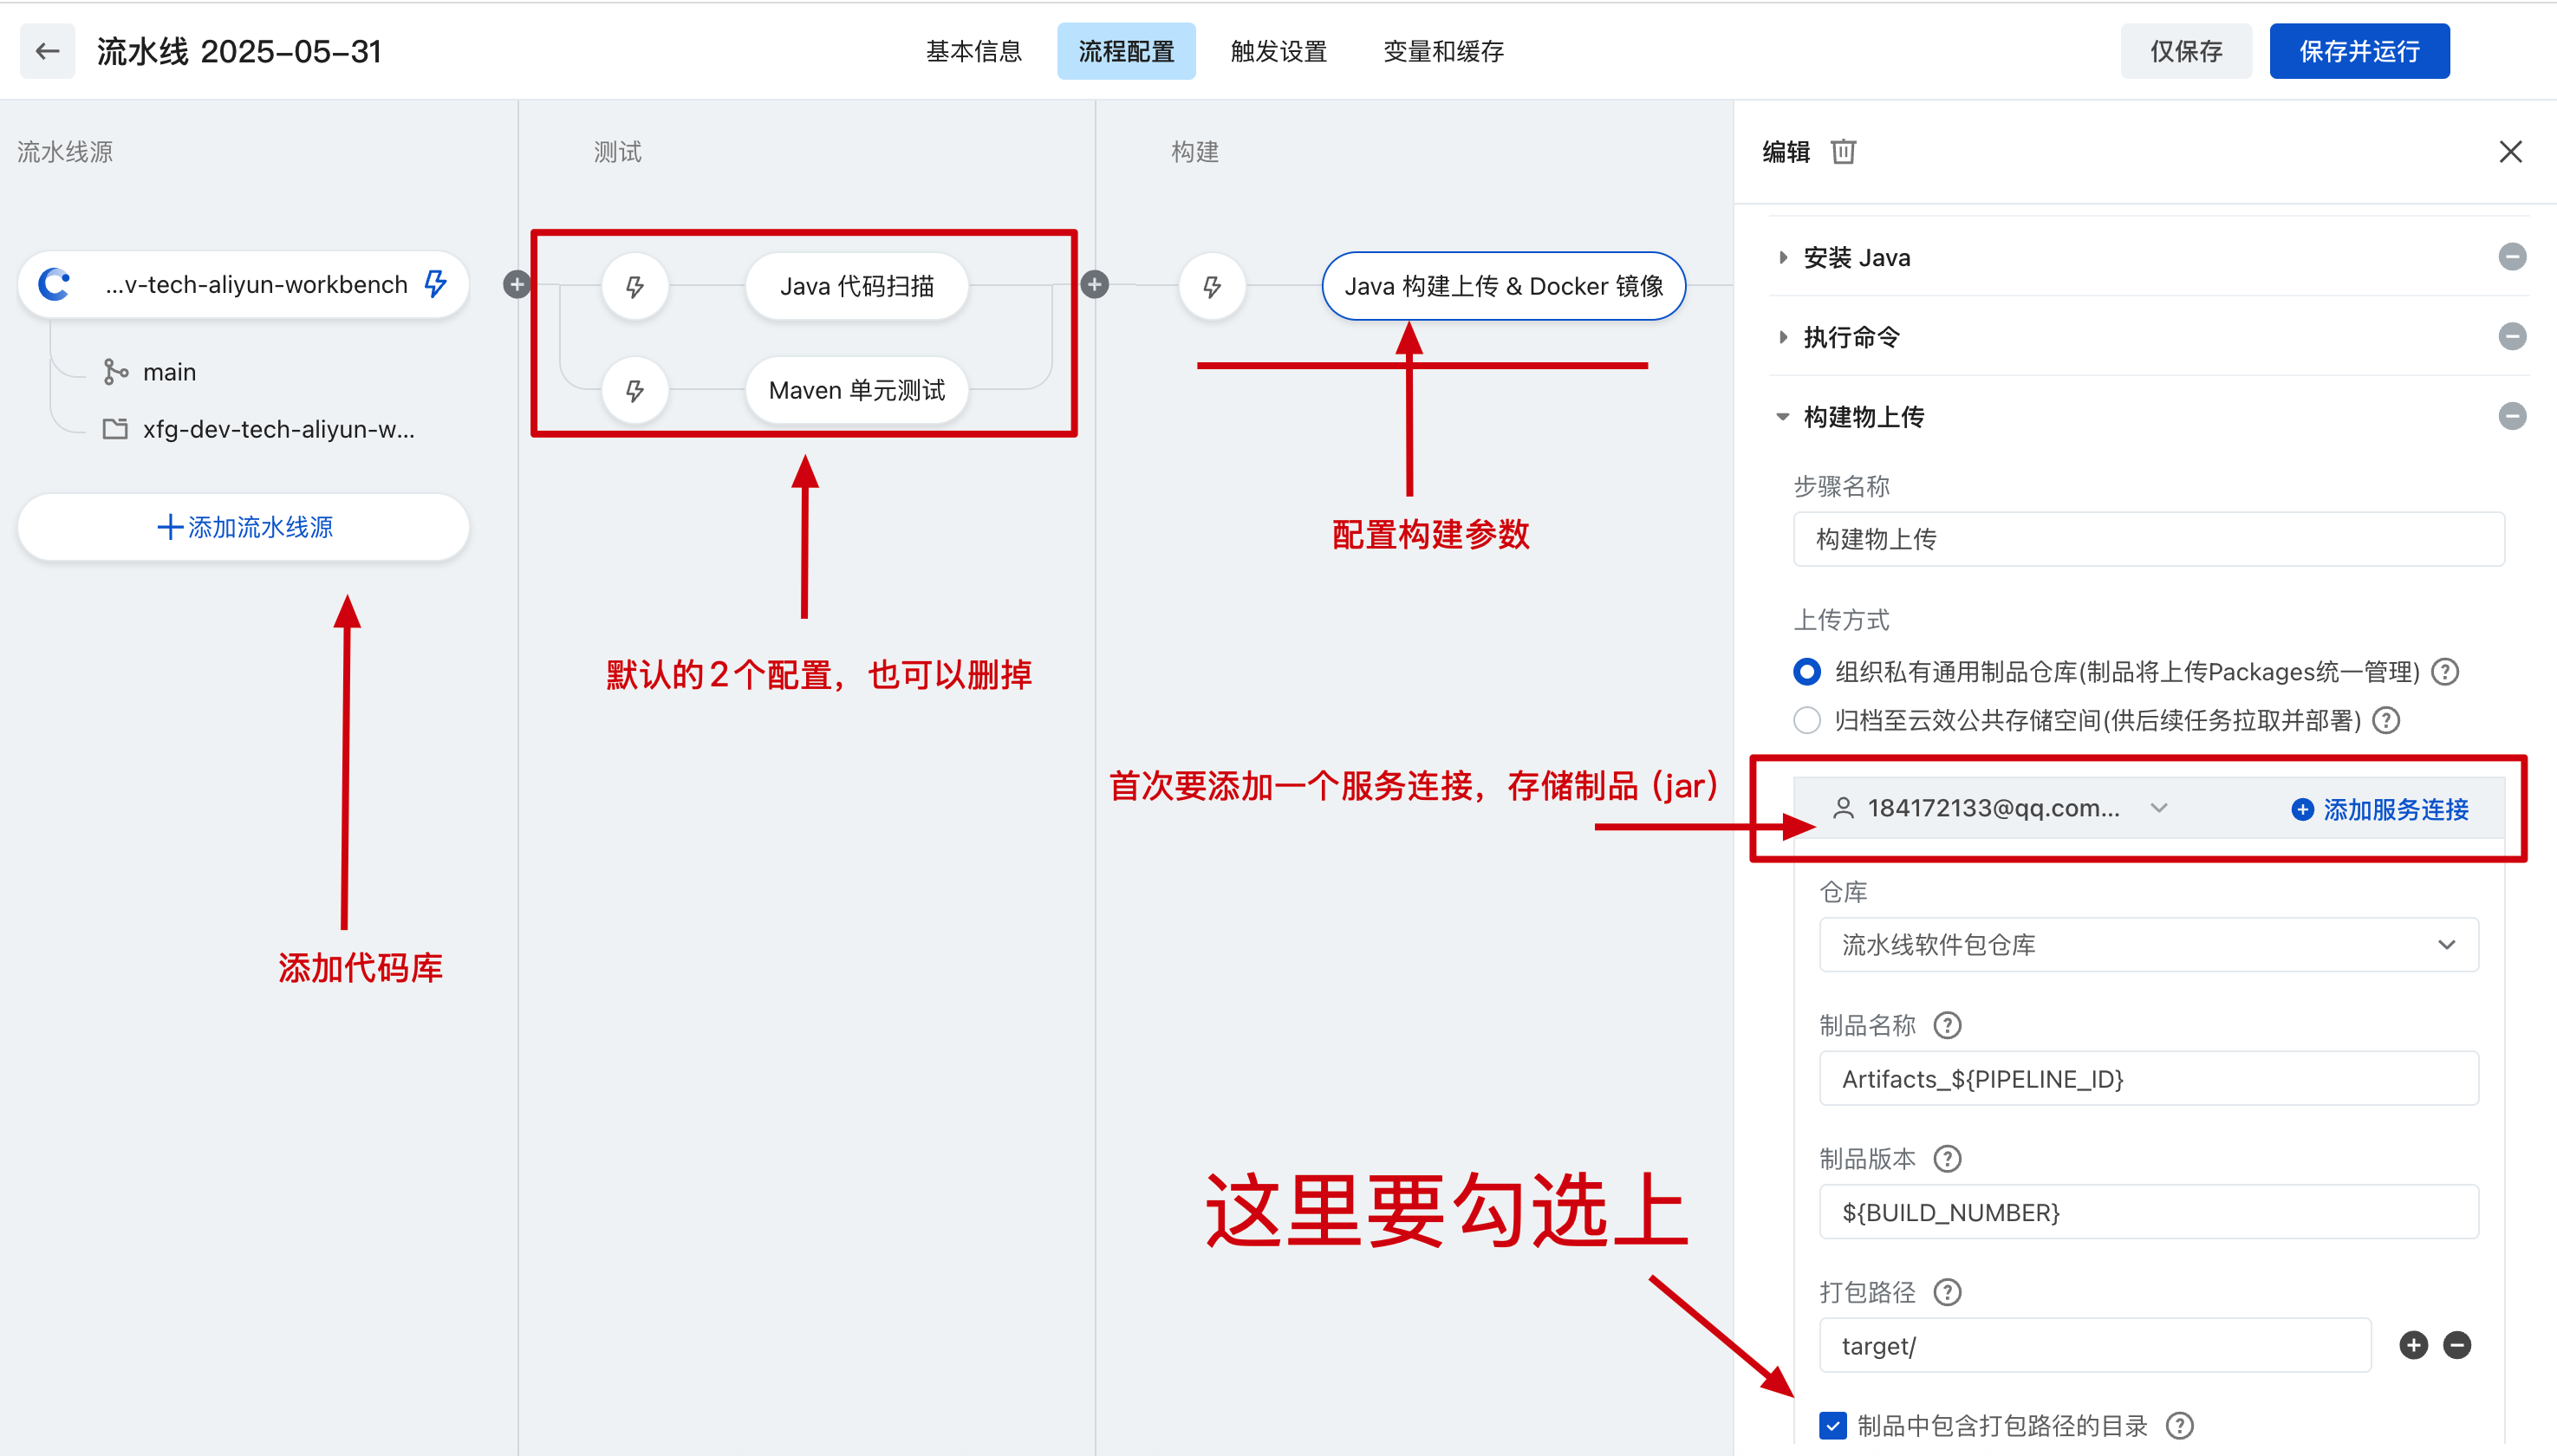Remove the 构建物上传 step
This screenshot has height=1456, width=2557.
pyautogui.click(x=2512, y=416)
